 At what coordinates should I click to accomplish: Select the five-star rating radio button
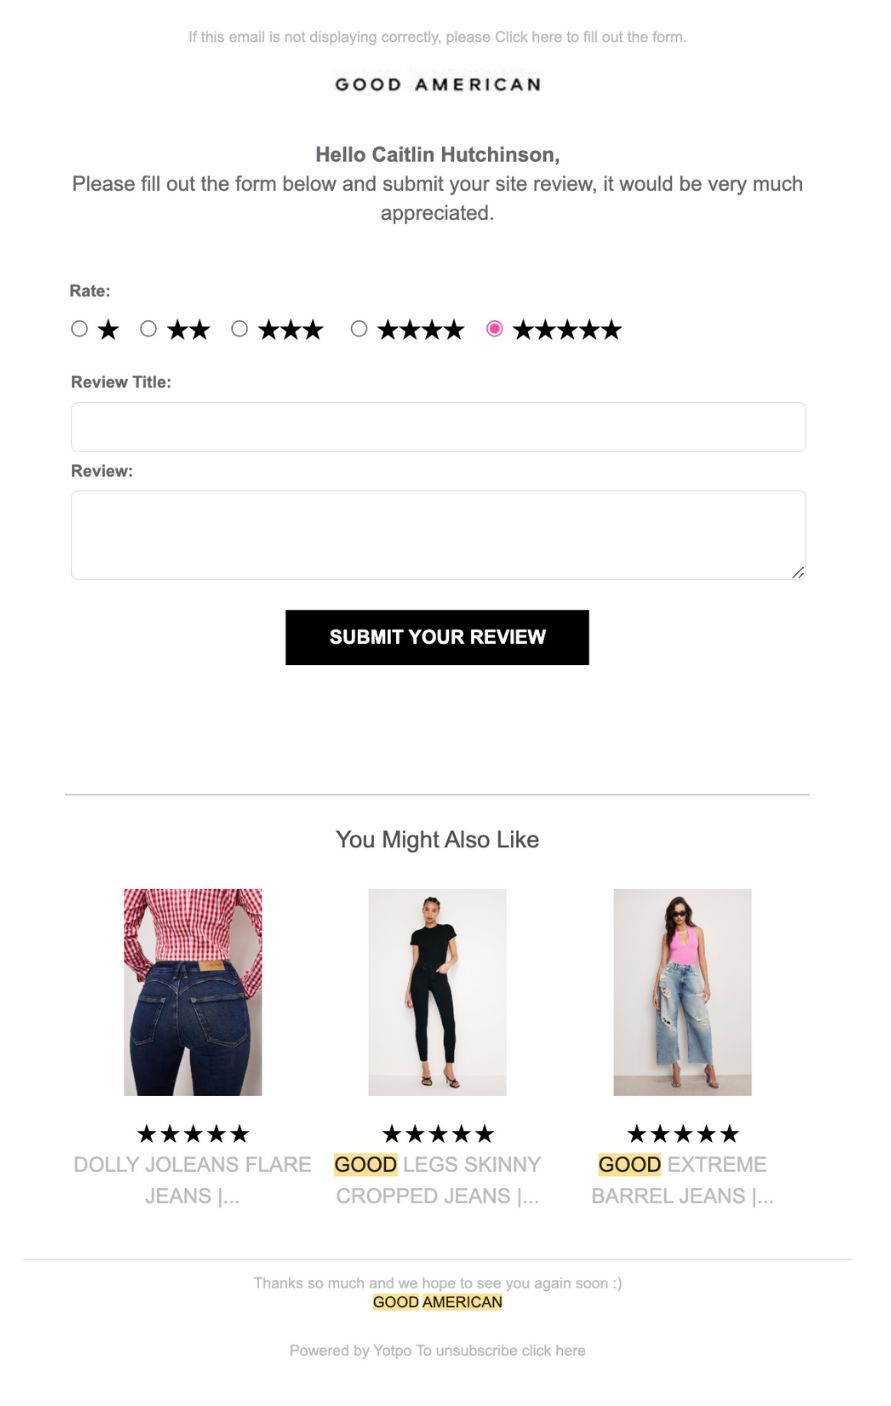(x=494, y=329)
